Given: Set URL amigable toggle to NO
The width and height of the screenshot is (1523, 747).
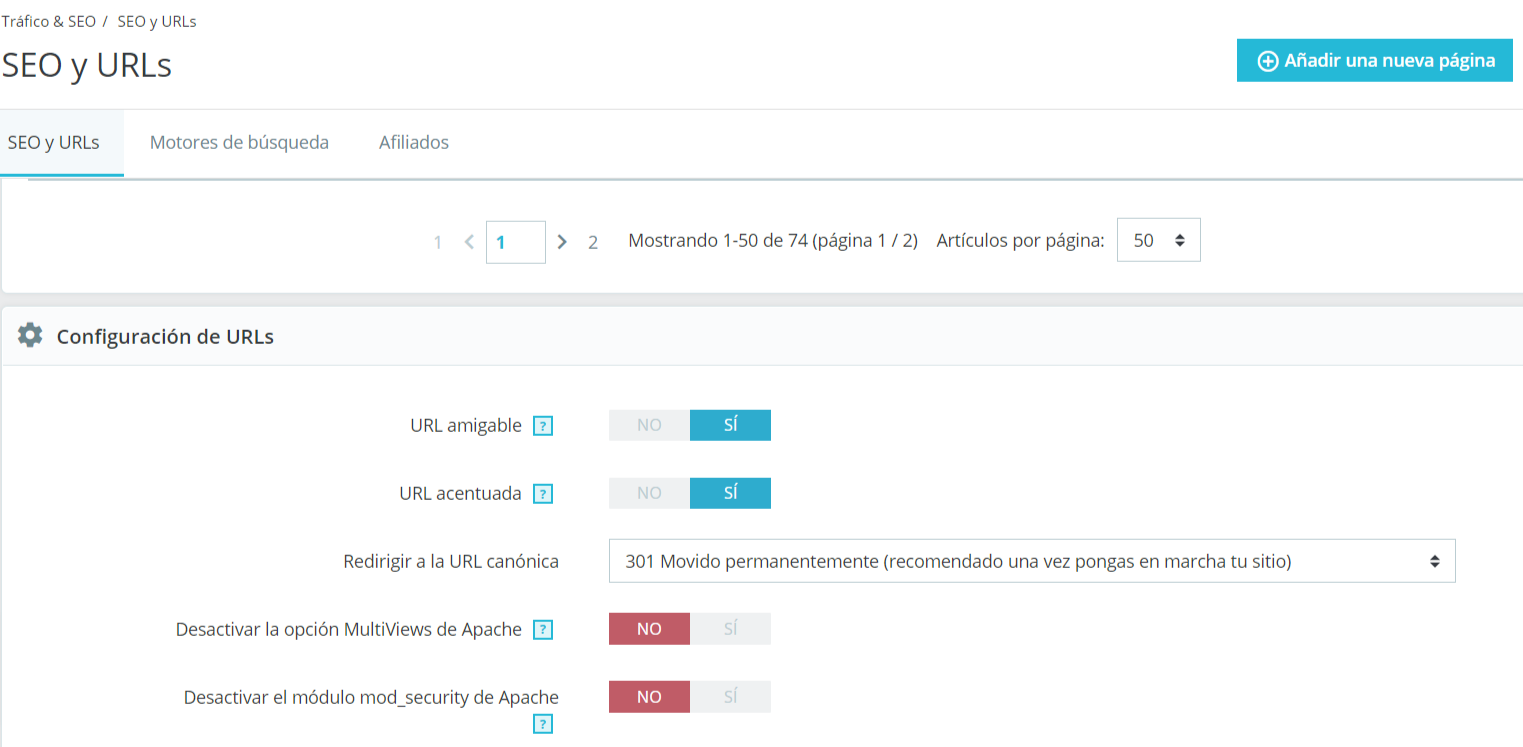Looking at the screenshot, I should 649,425.
